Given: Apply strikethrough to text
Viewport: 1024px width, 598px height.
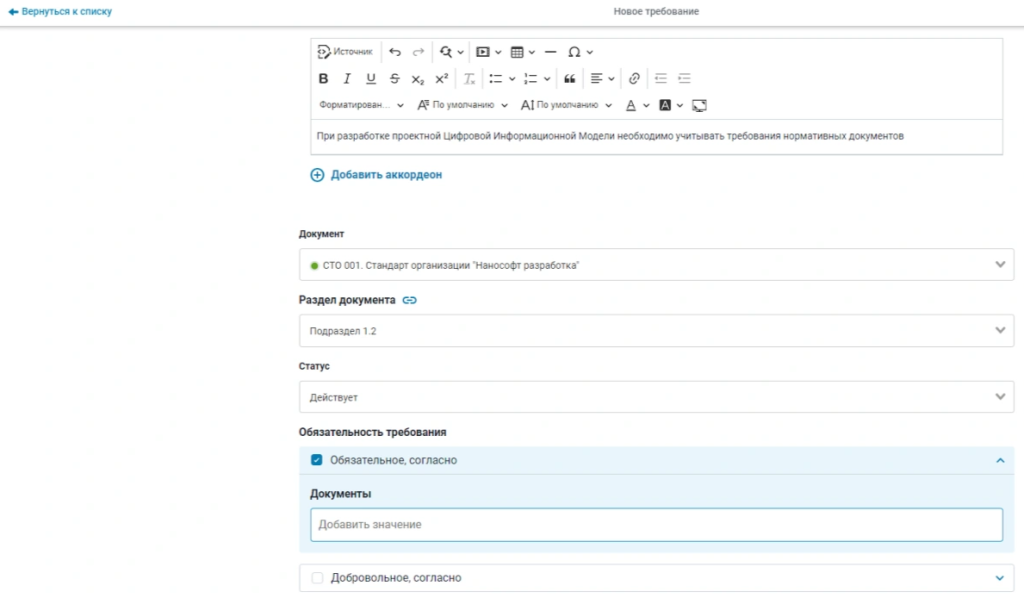Looking at the screenshot, I should [x=393, y=78].
